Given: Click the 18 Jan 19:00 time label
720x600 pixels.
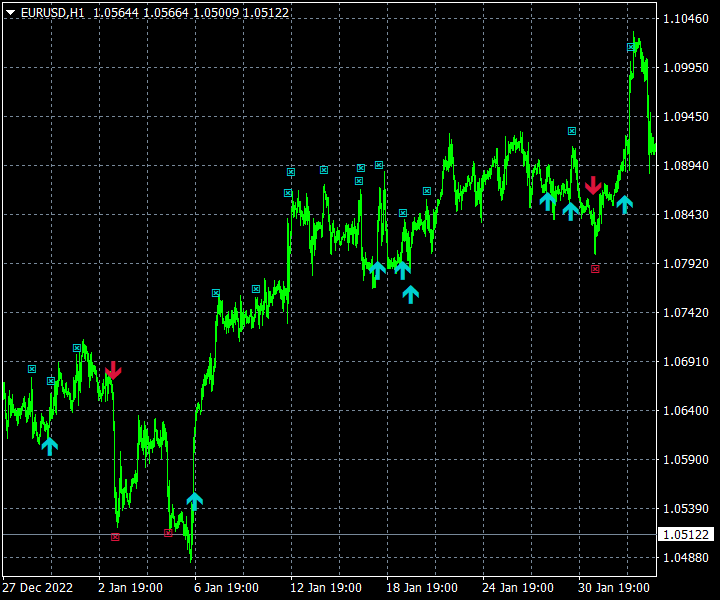Looking at the screenshot, I should pyautogui.click(x=422, y=588).
